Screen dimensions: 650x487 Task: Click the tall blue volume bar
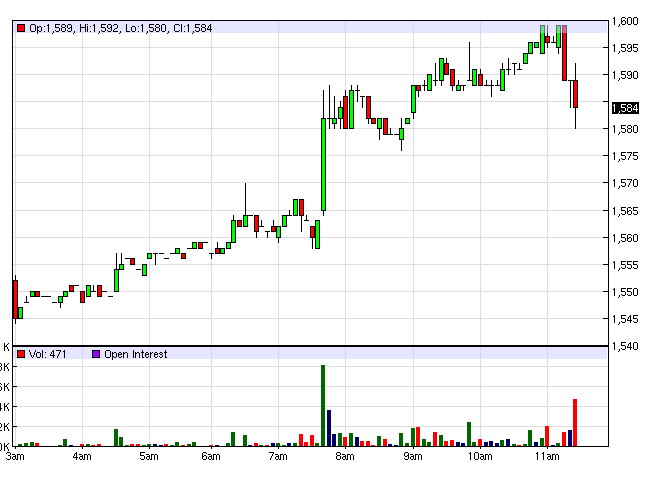[329, 427]
